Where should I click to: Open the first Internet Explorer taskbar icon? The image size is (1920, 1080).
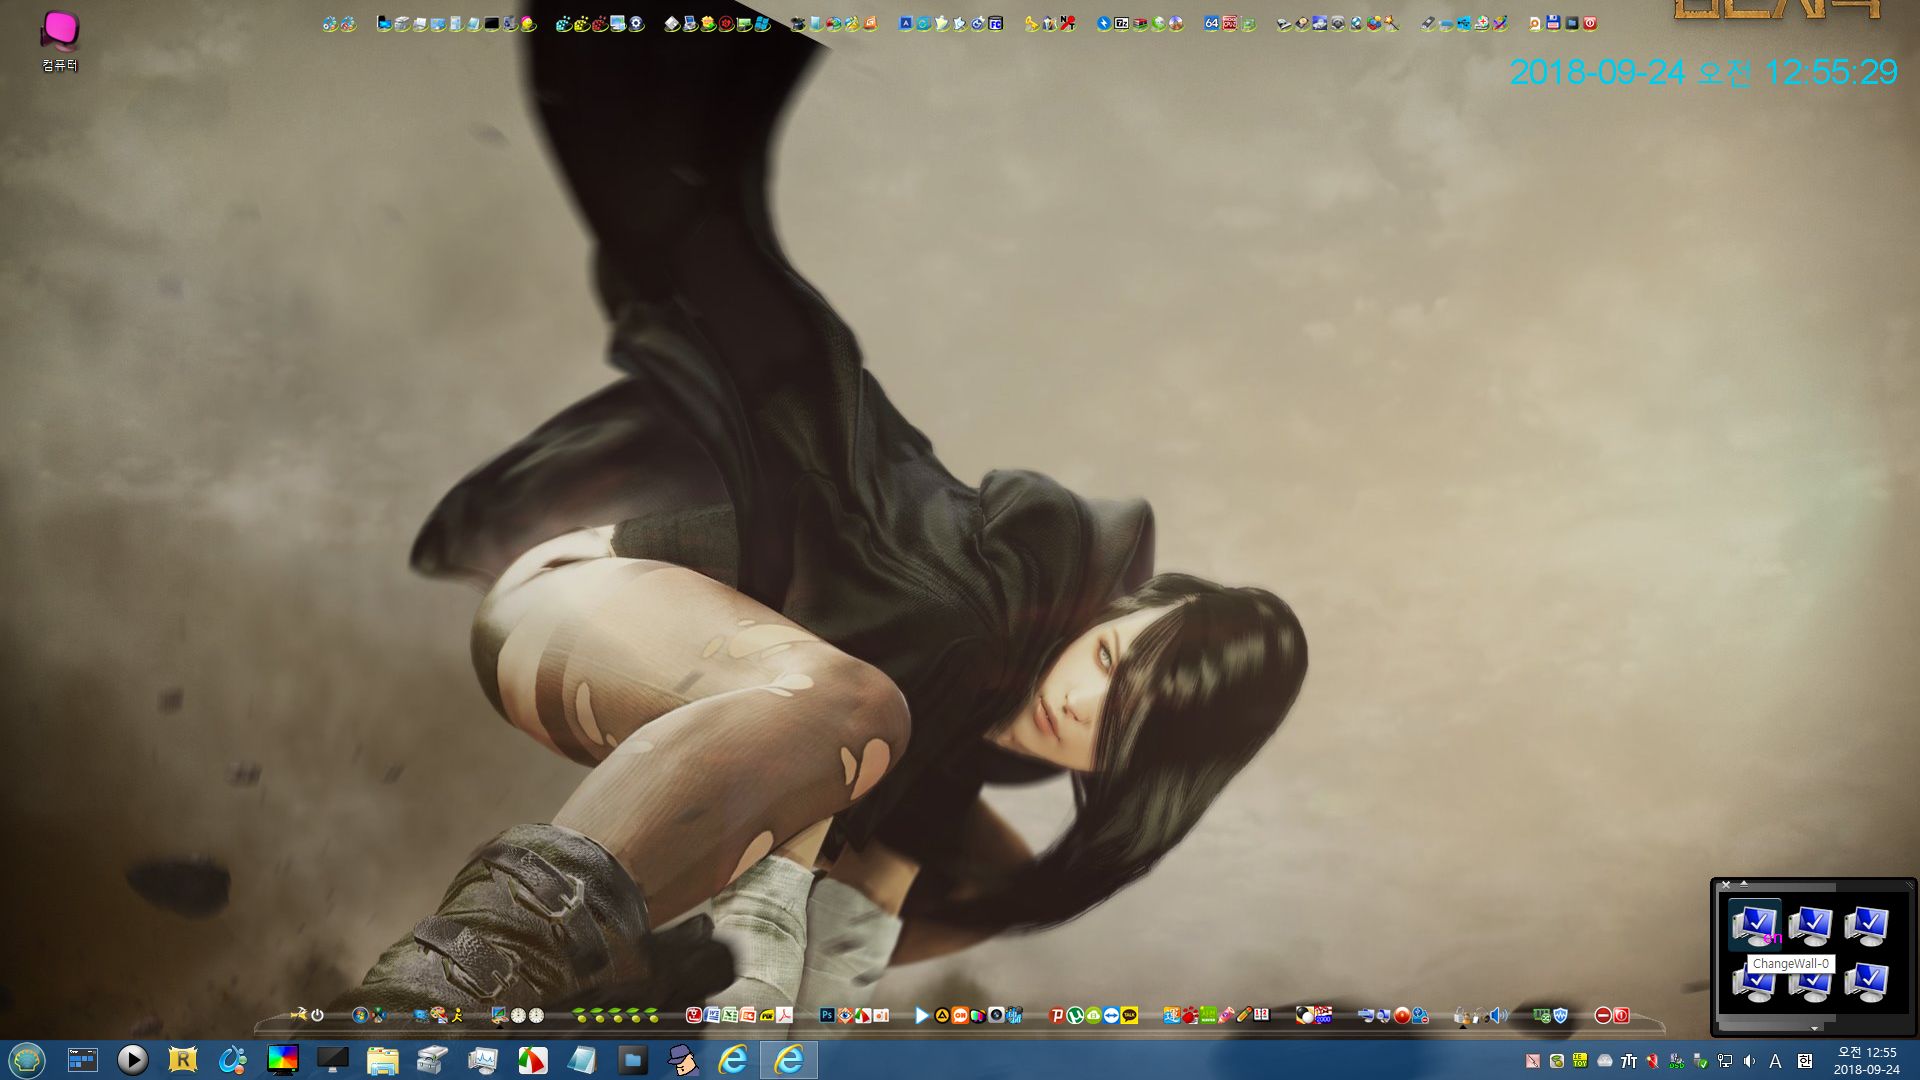734,1060
